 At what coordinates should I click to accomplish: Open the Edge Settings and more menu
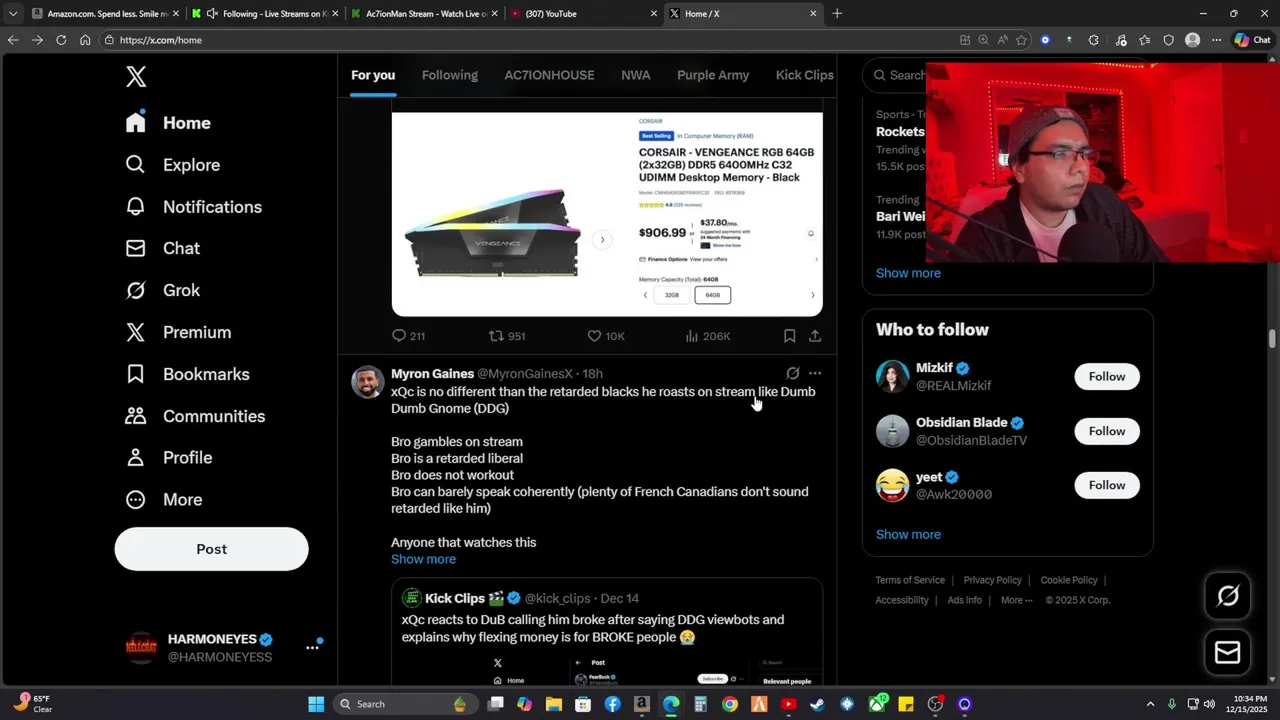[x=1216, y=40]
